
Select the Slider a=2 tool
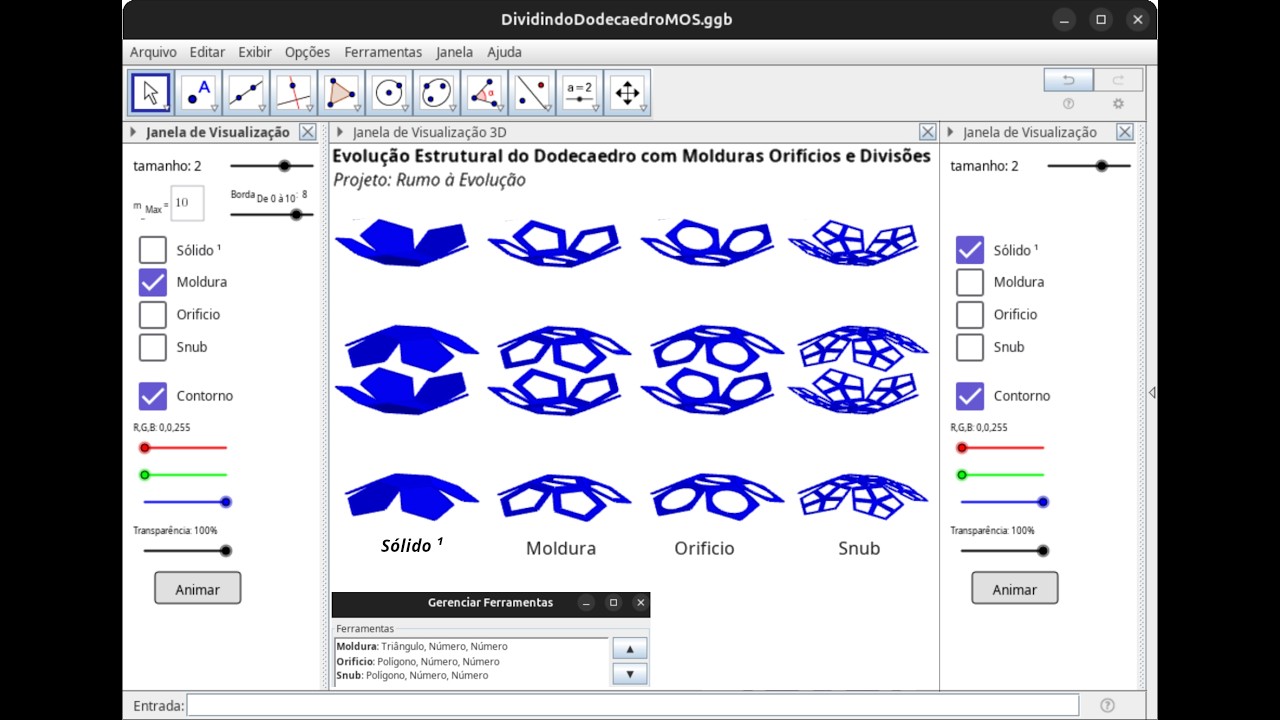579,93
